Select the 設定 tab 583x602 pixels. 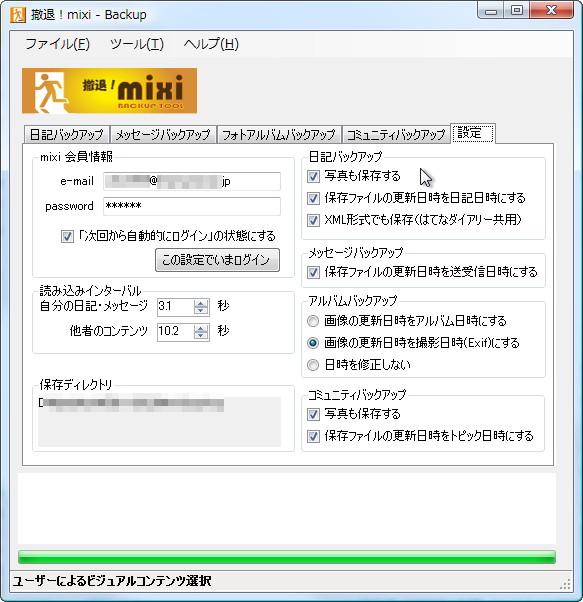(x=473, y=133)
